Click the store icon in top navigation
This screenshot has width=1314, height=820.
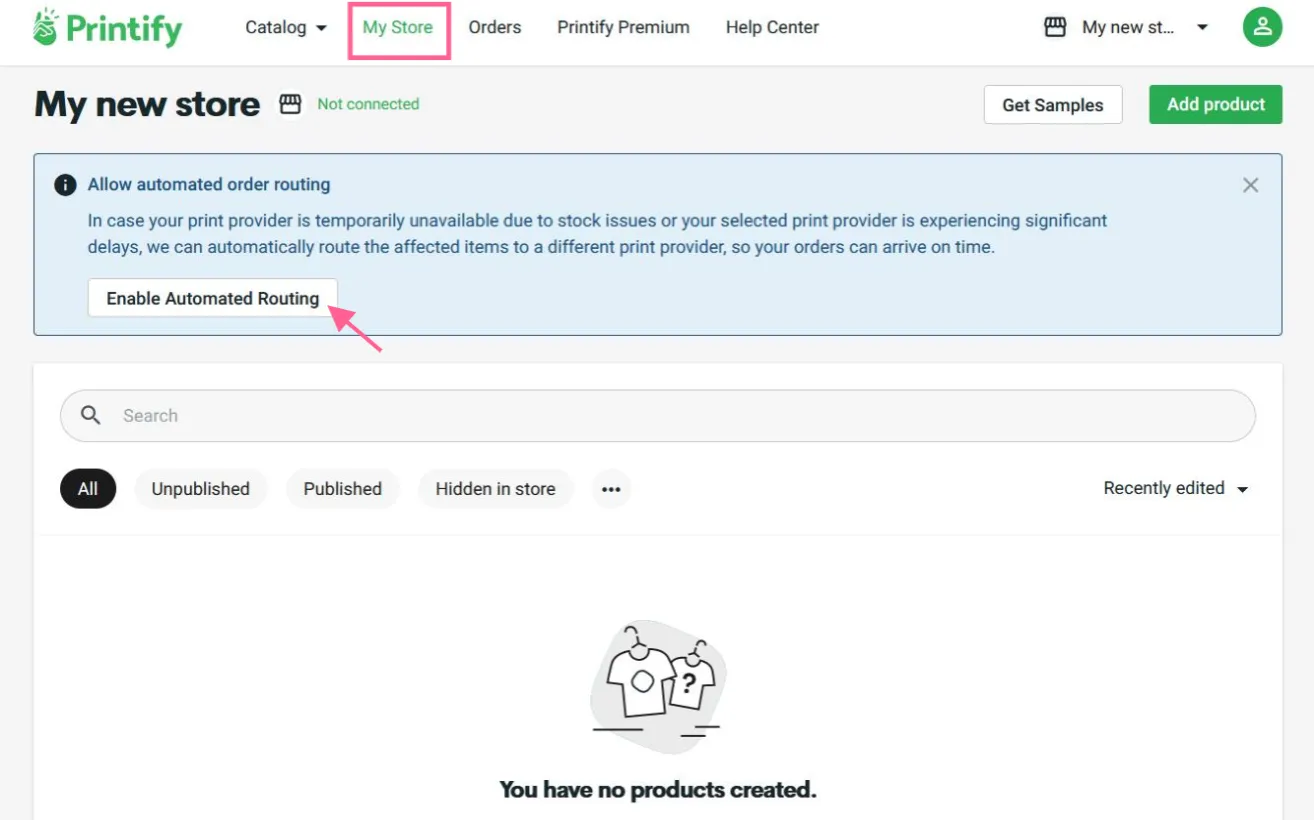pos(1055,28)
